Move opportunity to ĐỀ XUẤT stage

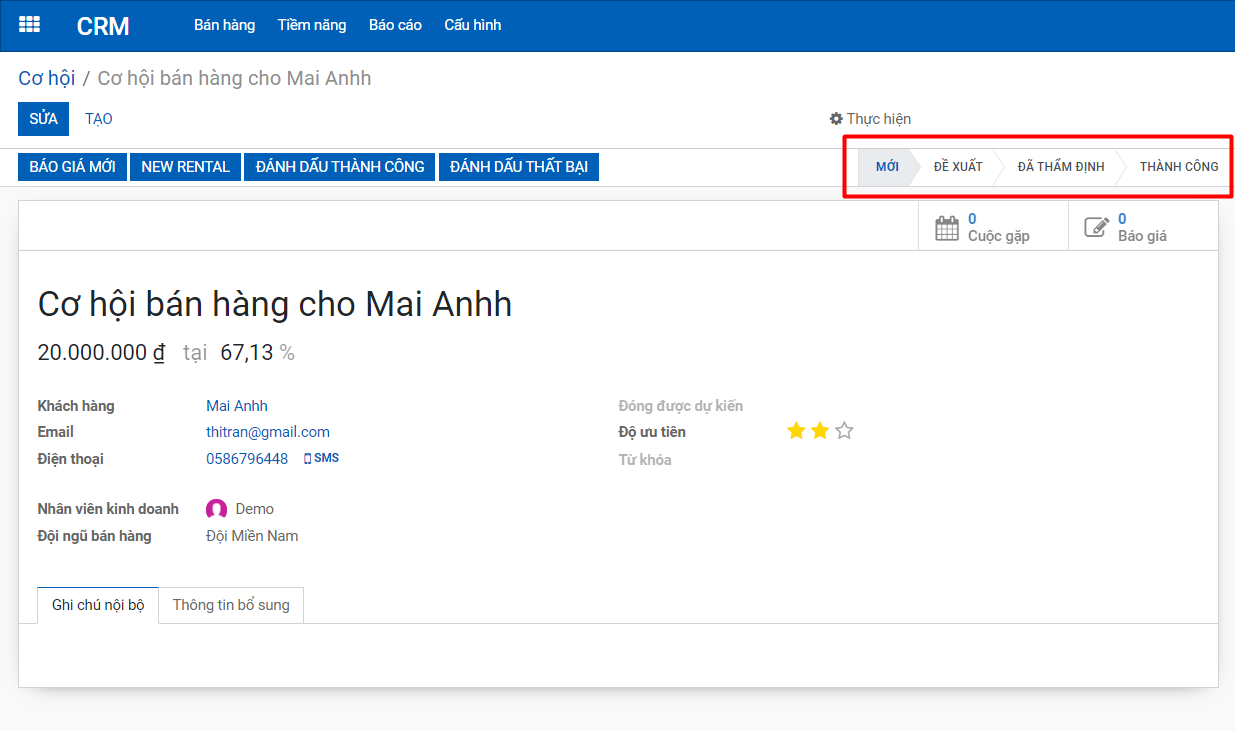[x=958, y=167]
